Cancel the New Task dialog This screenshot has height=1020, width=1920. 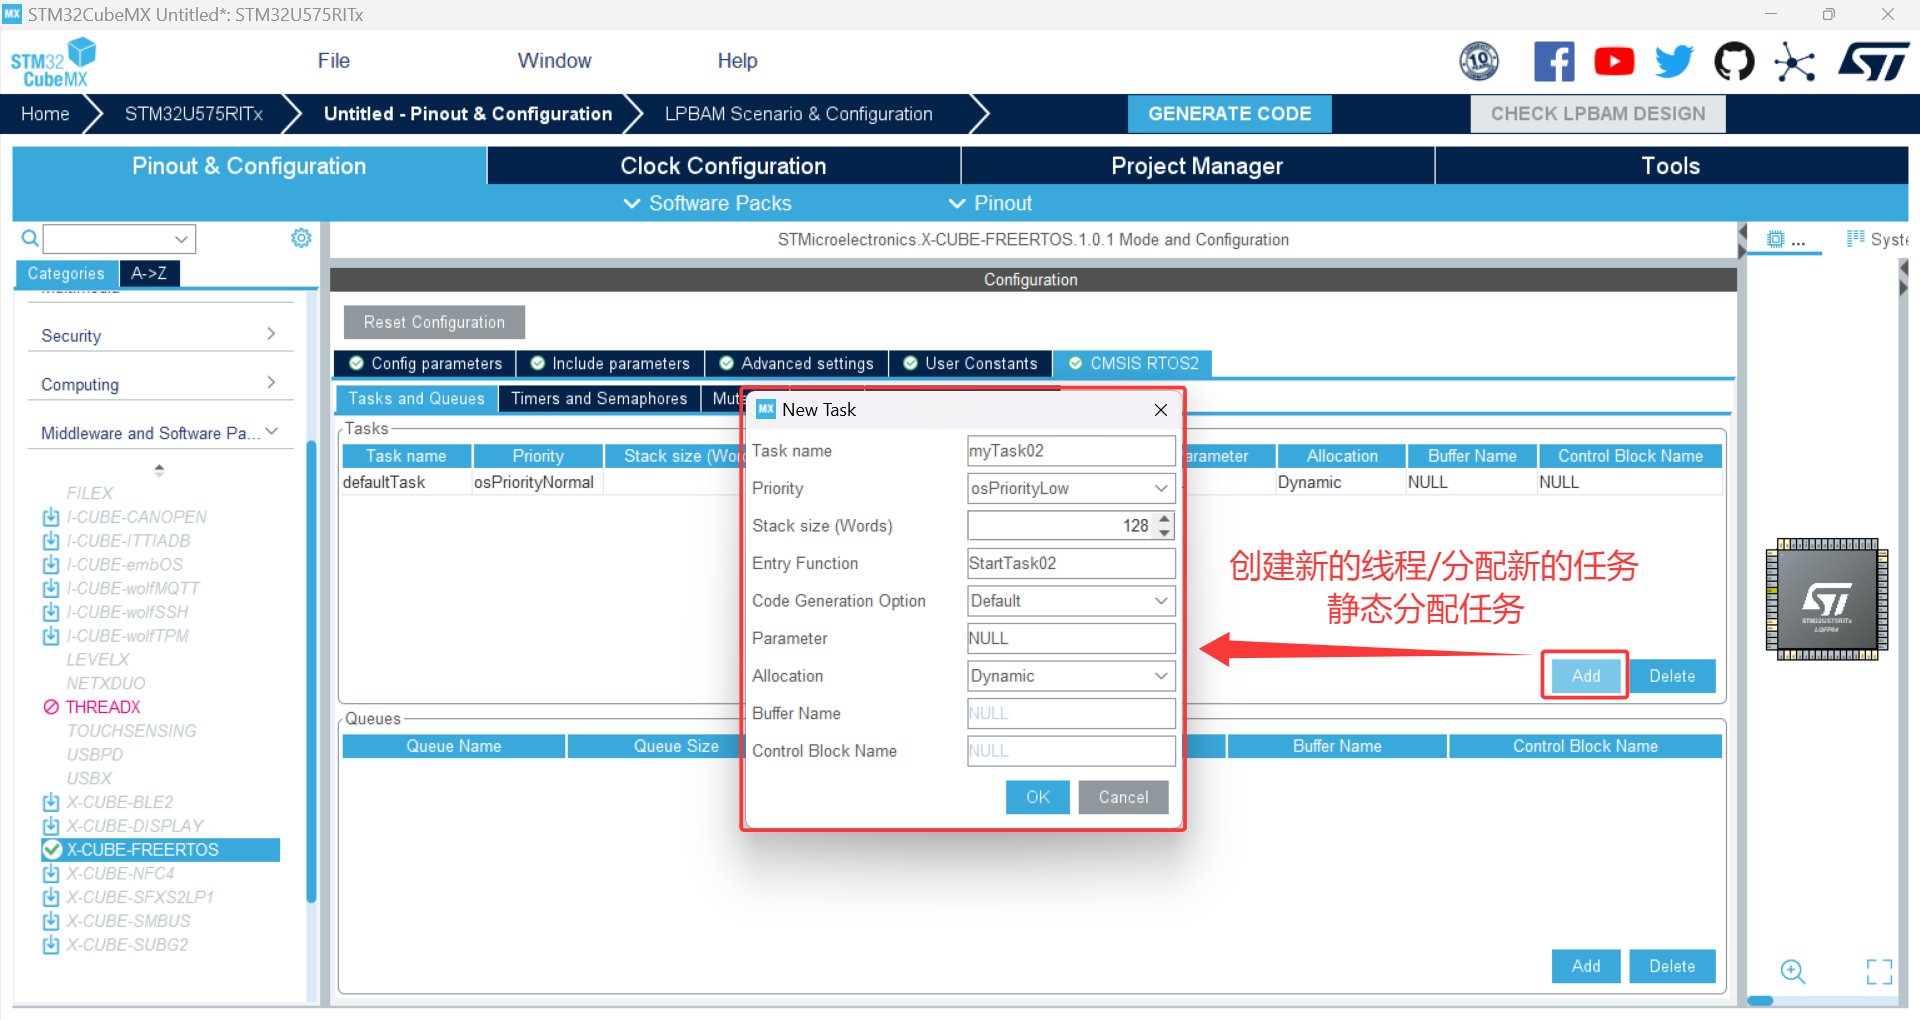click(1123, 797)
